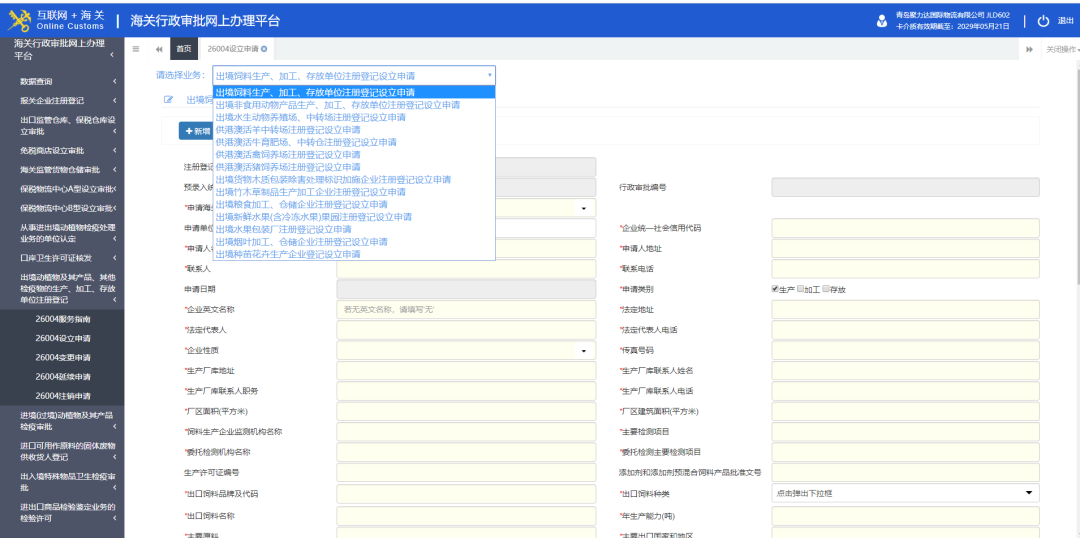Click the user account avatar icon
Image resolution: width=1080 pixels, height=538 pixels.
pos(882,21)
